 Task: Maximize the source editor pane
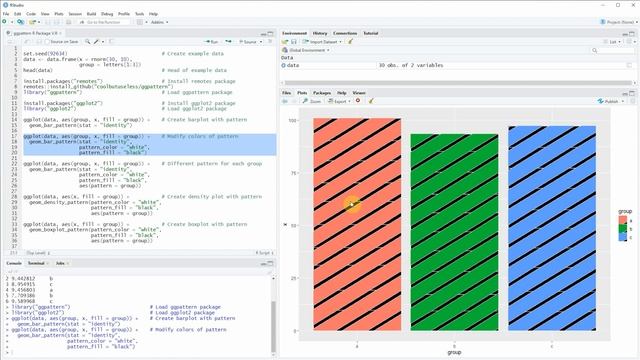coord(271,33)
